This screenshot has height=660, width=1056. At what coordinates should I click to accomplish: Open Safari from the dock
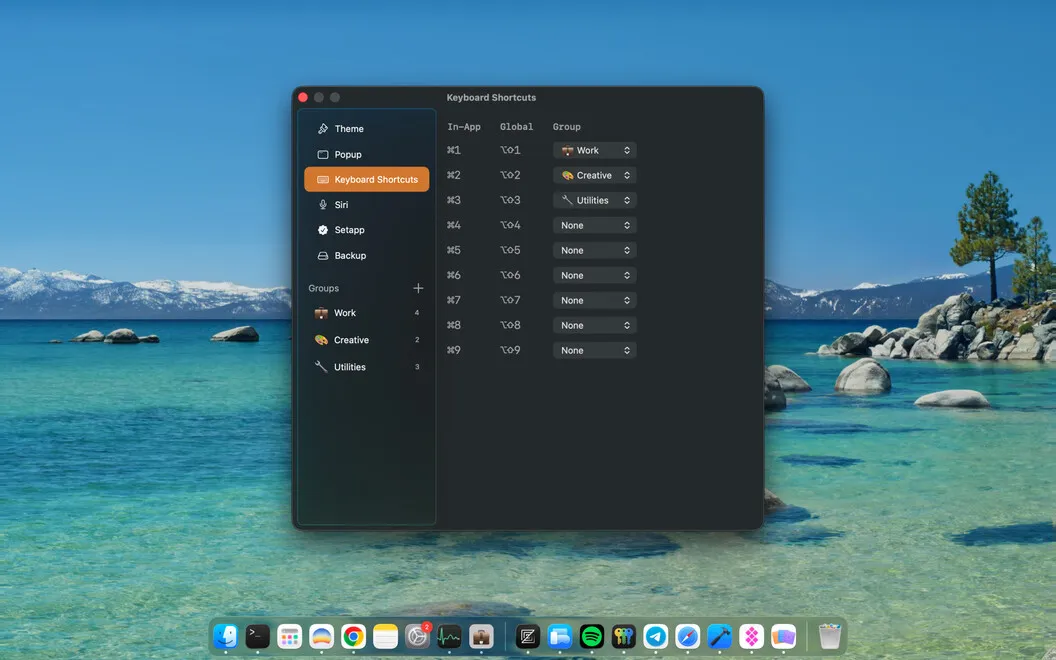688,636
